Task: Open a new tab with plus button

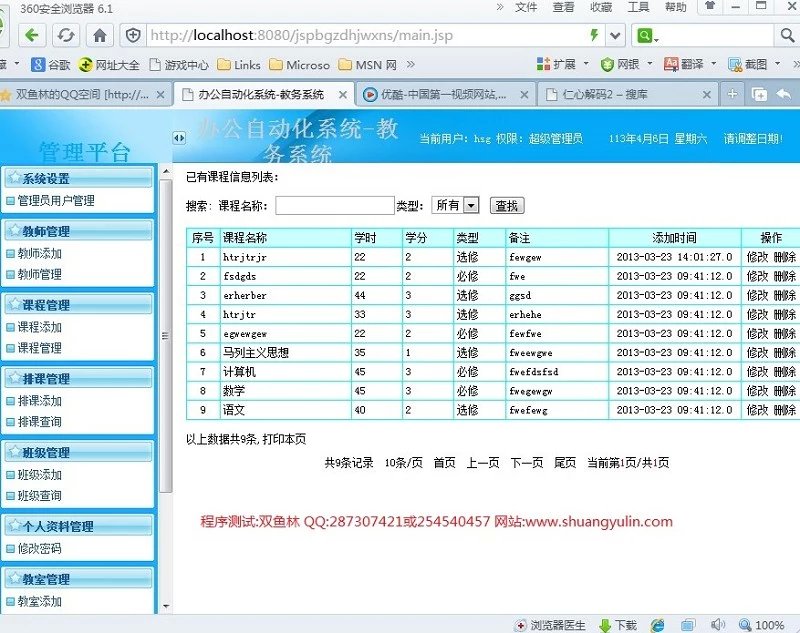Action: (732, 94)
